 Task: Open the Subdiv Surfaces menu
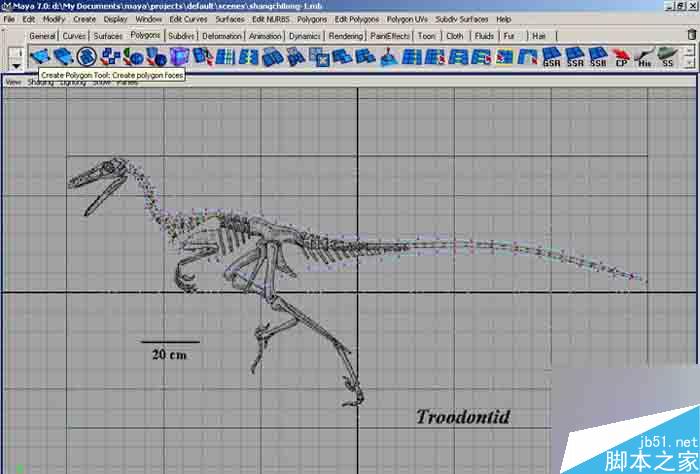(x=462, y=19)
